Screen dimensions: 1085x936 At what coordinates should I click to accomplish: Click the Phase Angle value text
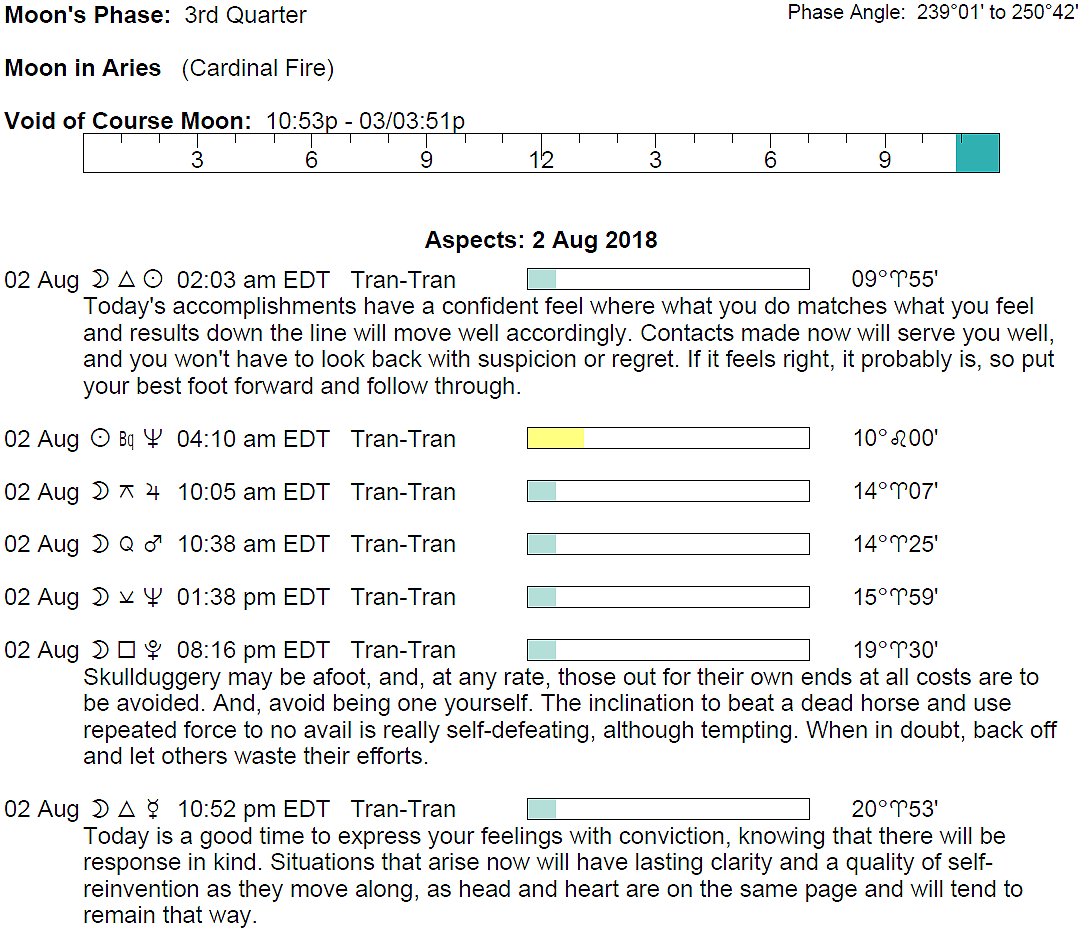pos(996,13)
